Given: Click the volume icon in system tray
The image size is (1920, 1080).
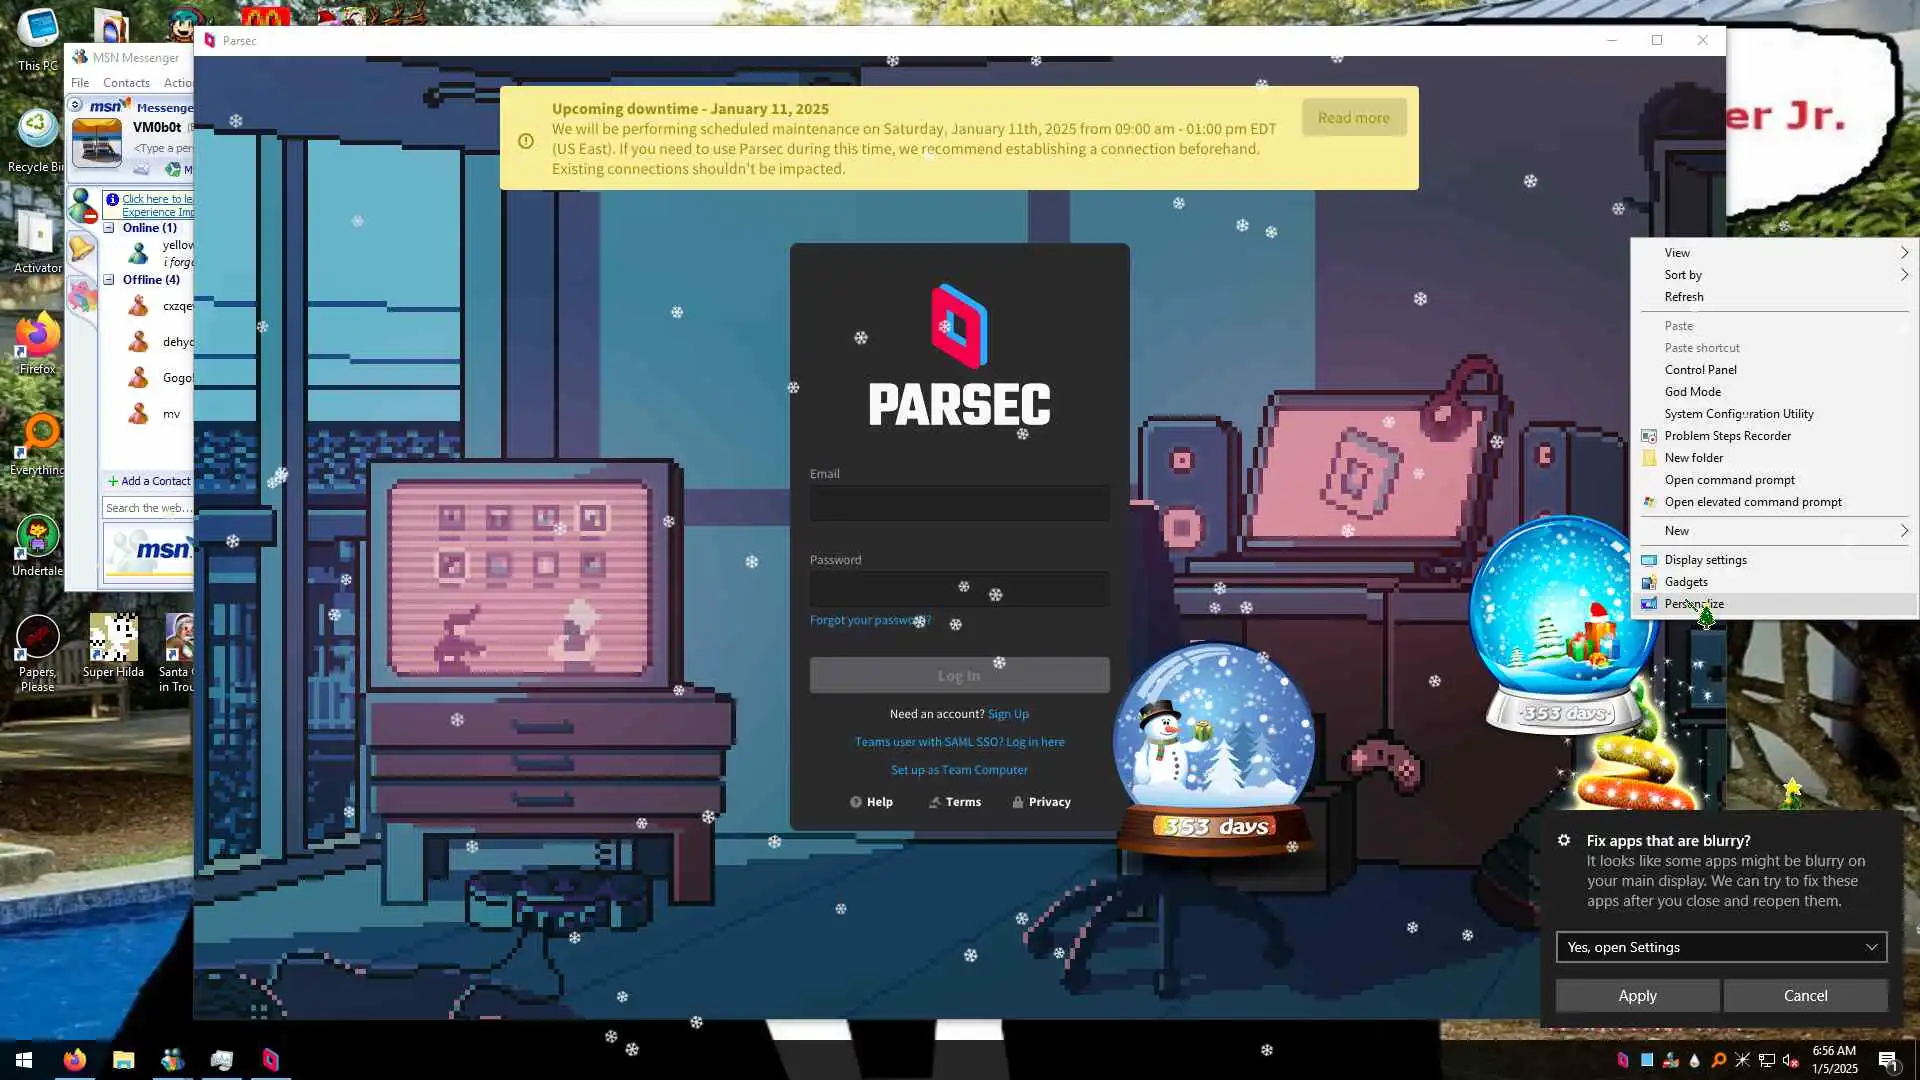Looking at the screenshot, I should coord(1790,1060).
